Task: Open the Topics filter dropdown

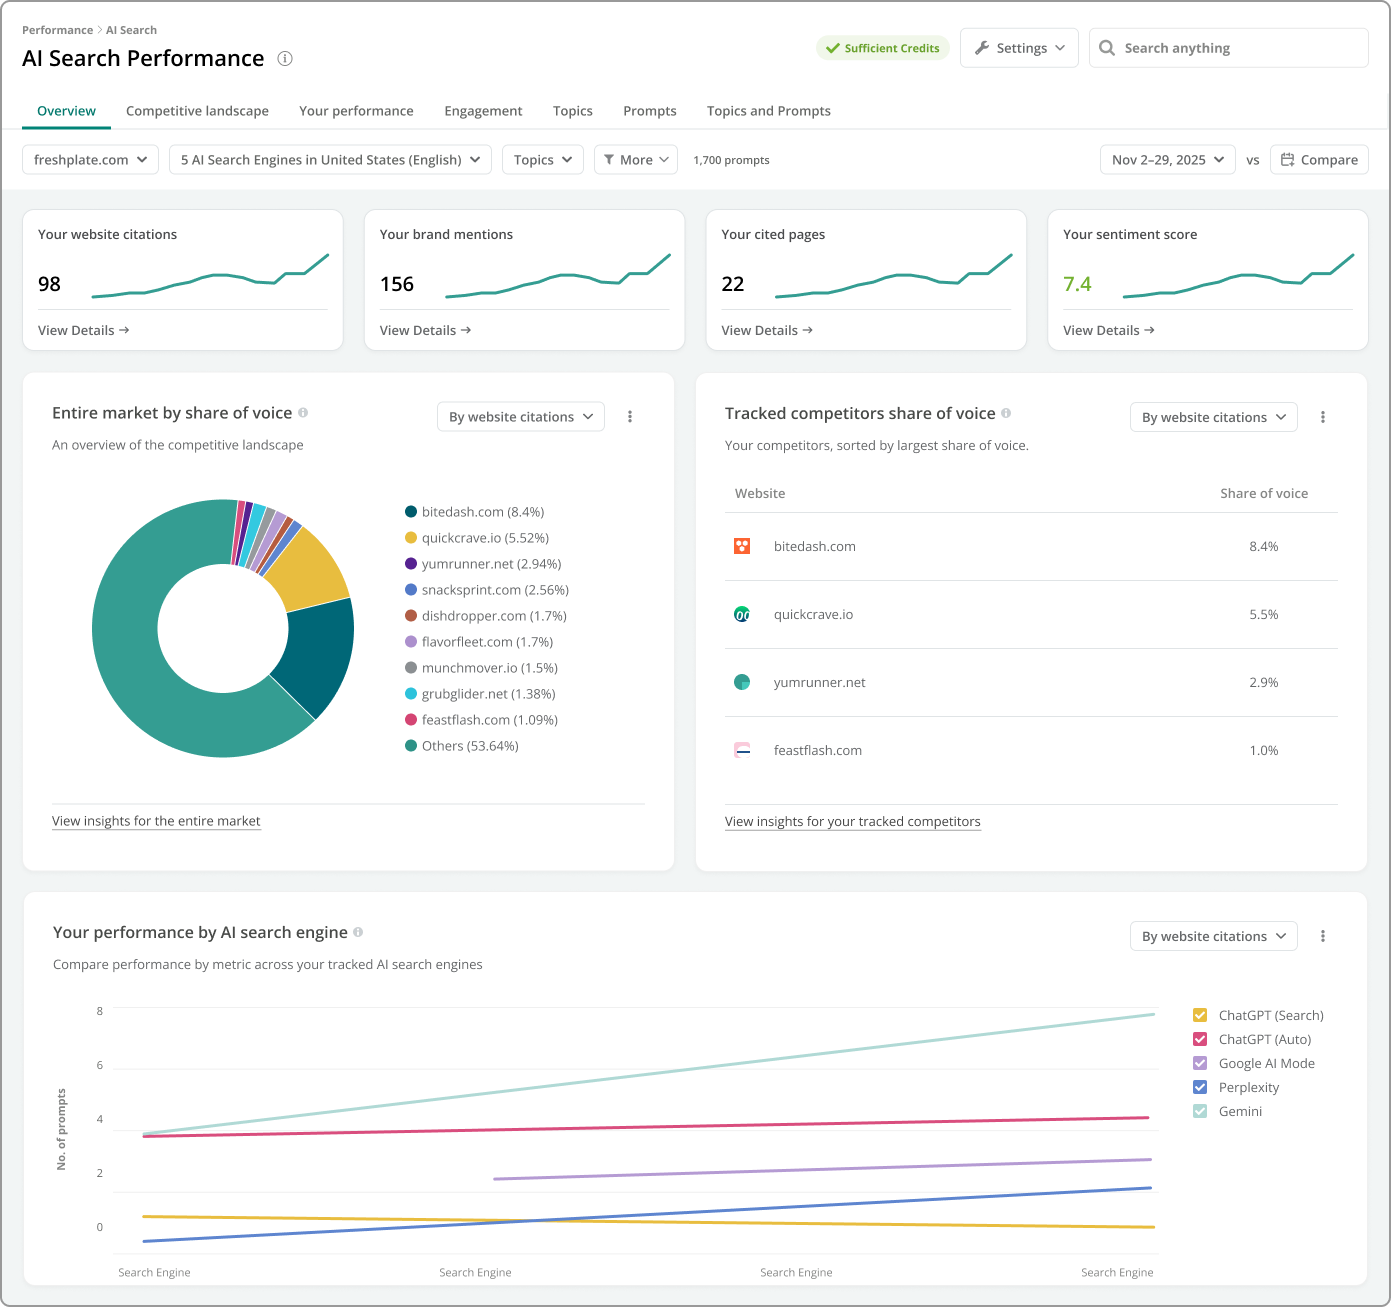Action: [542, 160]
